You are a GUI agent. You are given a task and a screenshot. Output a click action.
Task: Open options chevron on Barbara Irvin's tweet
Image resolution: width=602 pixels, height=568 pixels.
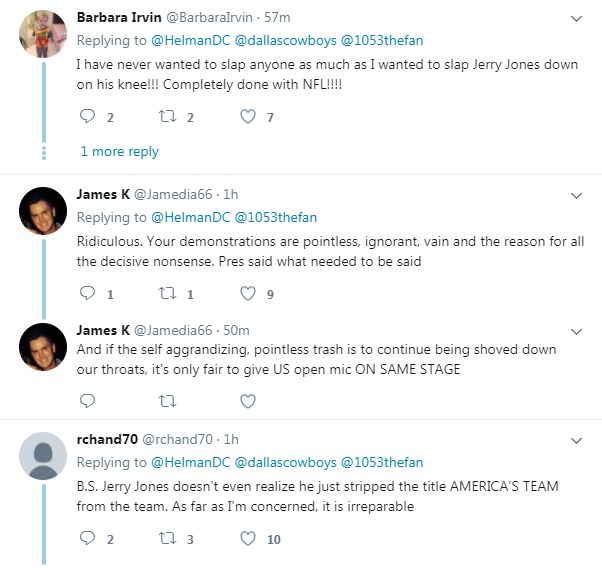pos(576,19)
